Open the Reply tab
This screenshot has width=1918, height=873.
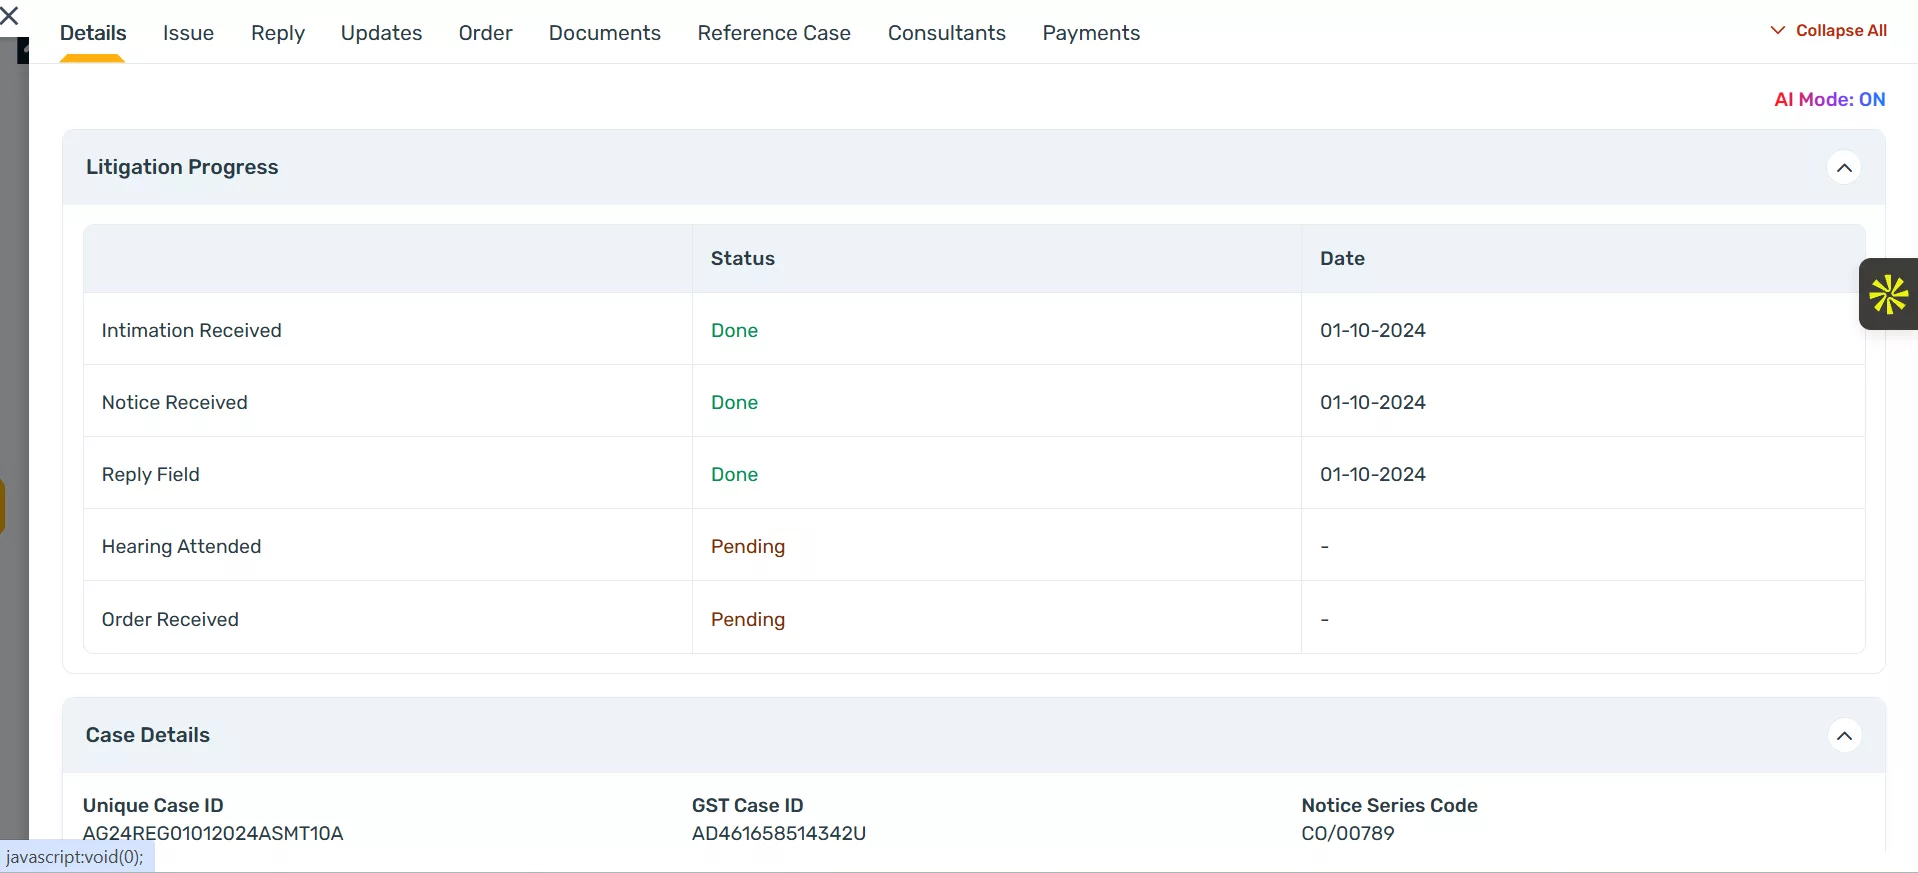coord(277,33)
